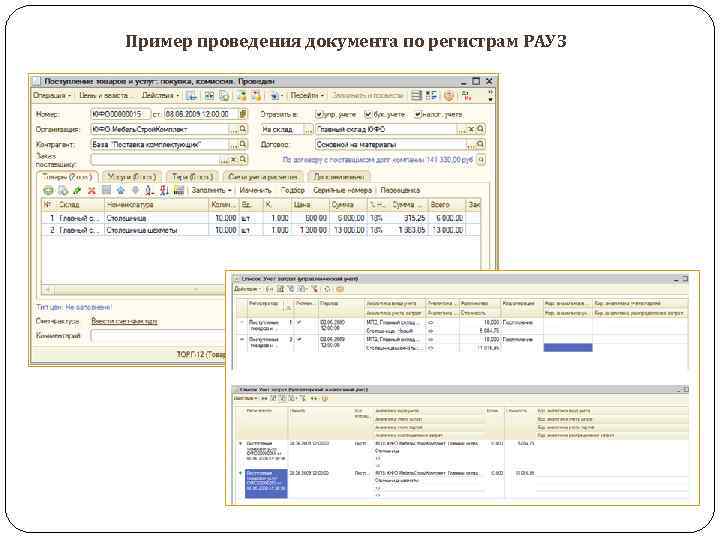Click the copy row icon
This screenshot has height=540, width=720.
point(63,191)
